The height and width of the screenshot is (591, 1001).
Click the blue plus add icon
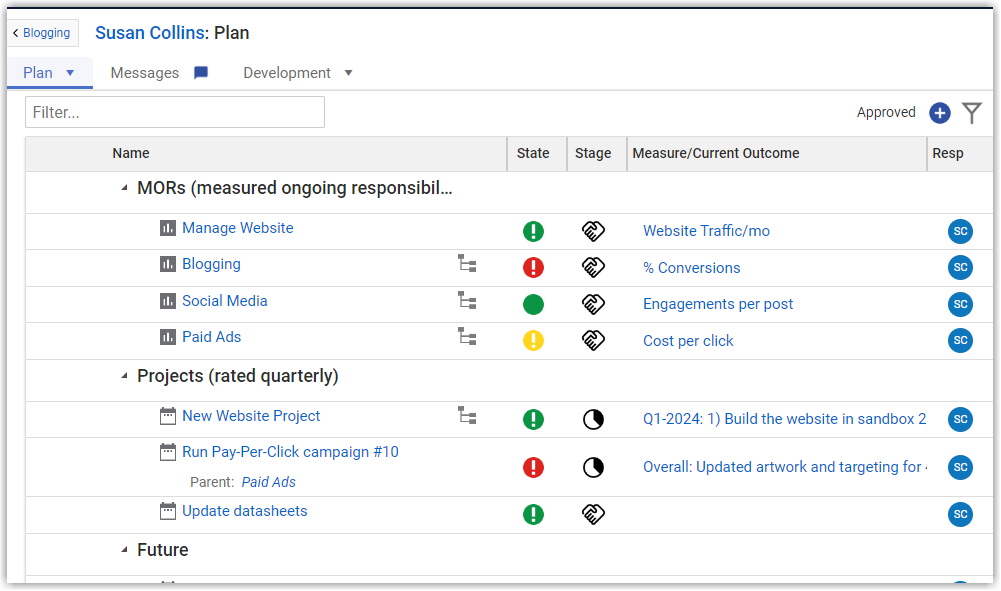[939, 113]
